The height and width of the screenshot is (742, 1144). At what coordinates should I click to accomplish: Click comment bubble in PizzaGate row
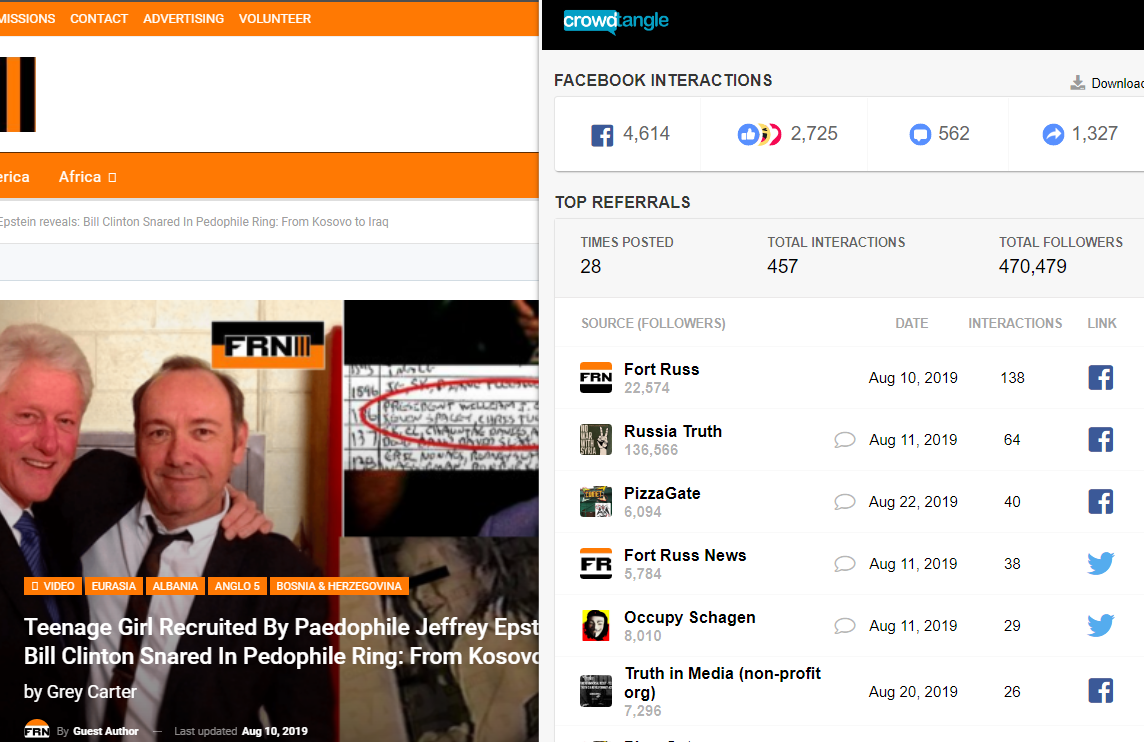[844, 501]
